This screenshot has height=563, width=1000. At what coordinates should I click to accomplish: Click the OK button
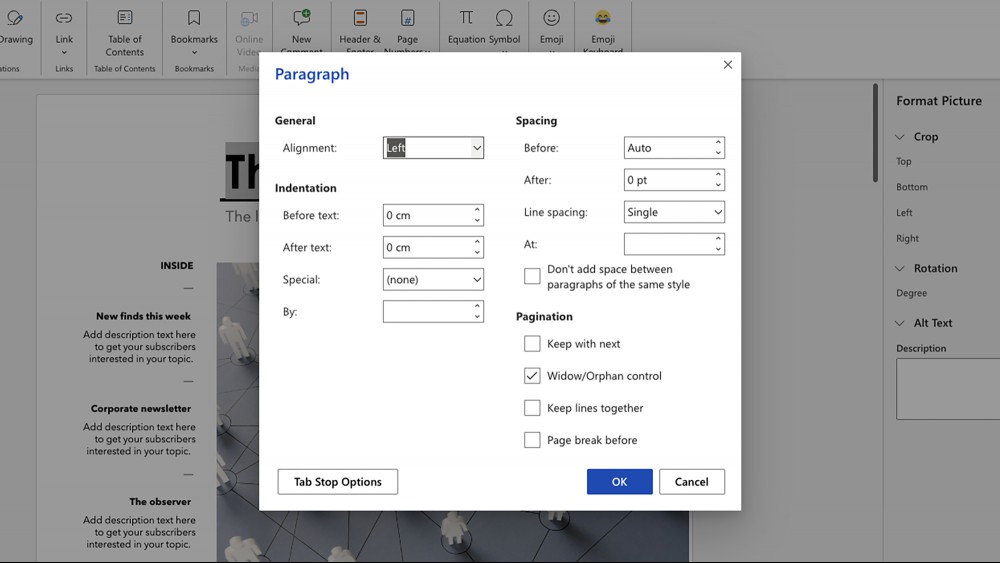click(619, 482)
